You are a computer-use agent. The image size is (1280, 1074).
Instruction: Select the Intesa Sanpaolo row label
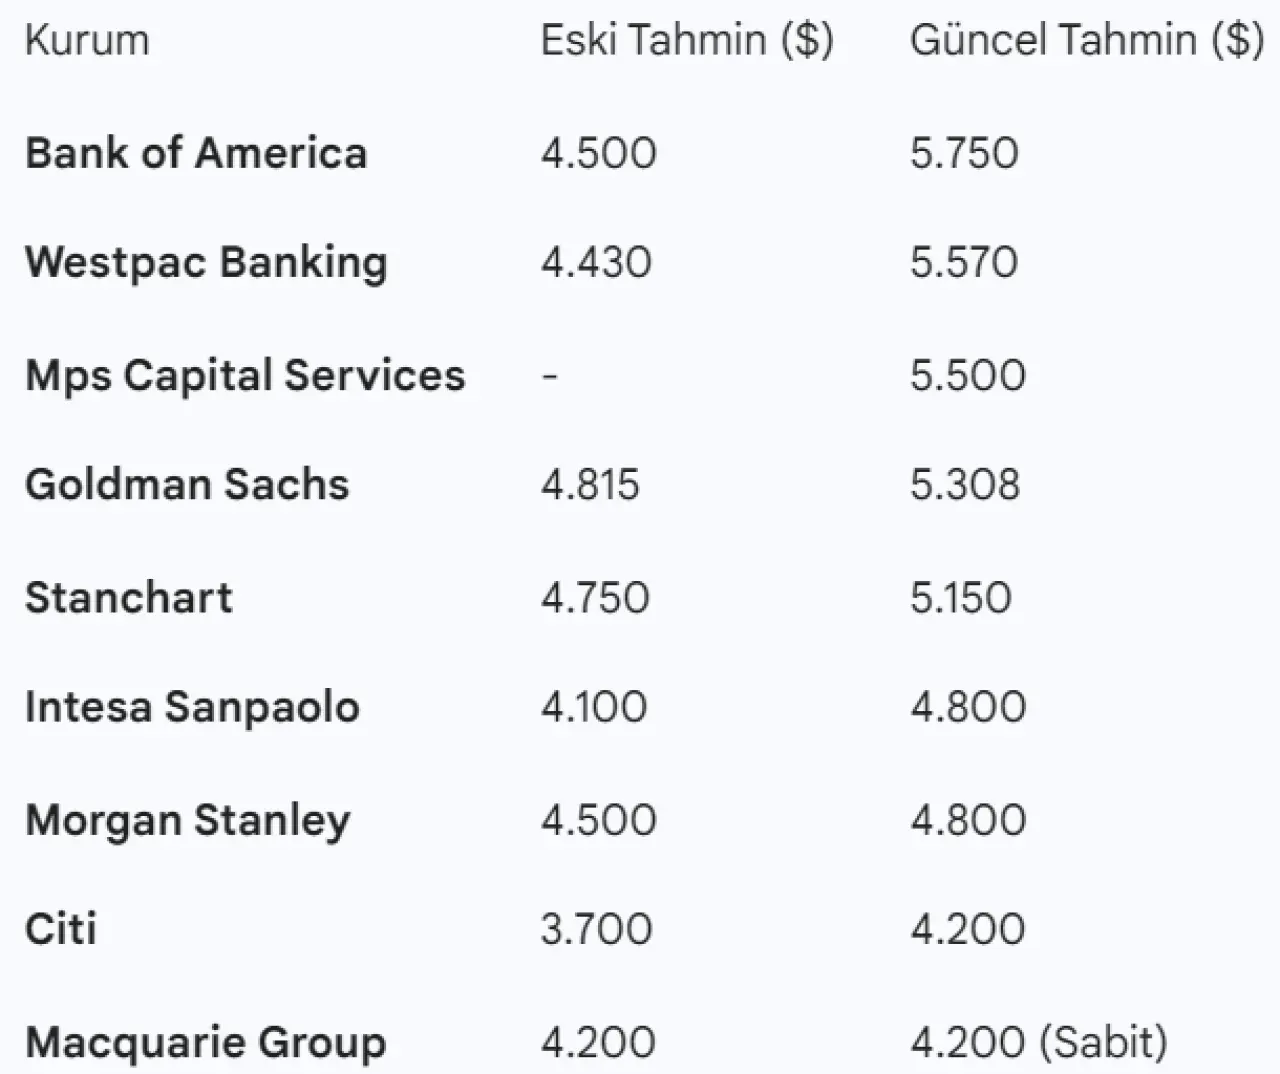tap(192, 707)
